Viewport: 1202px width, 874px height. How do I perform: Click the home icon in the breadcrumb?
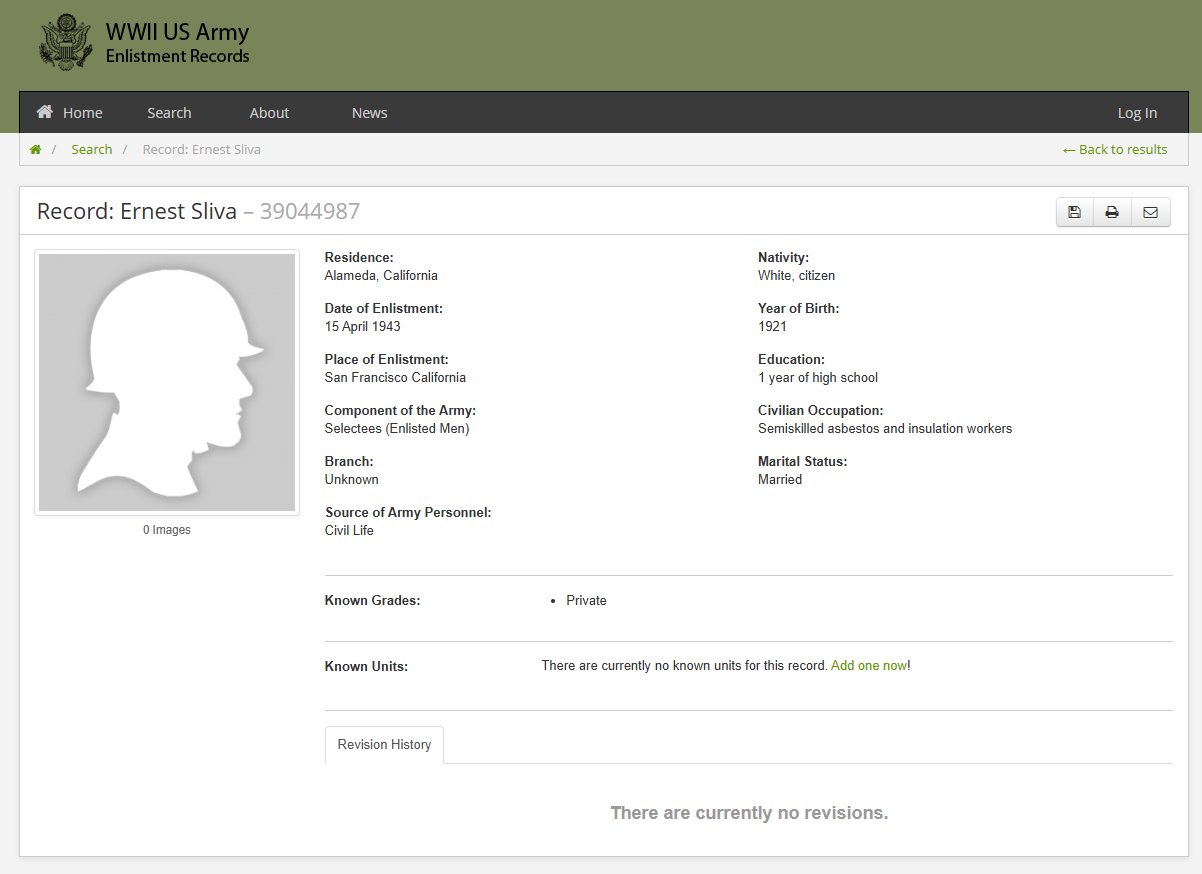pos(35,149)
